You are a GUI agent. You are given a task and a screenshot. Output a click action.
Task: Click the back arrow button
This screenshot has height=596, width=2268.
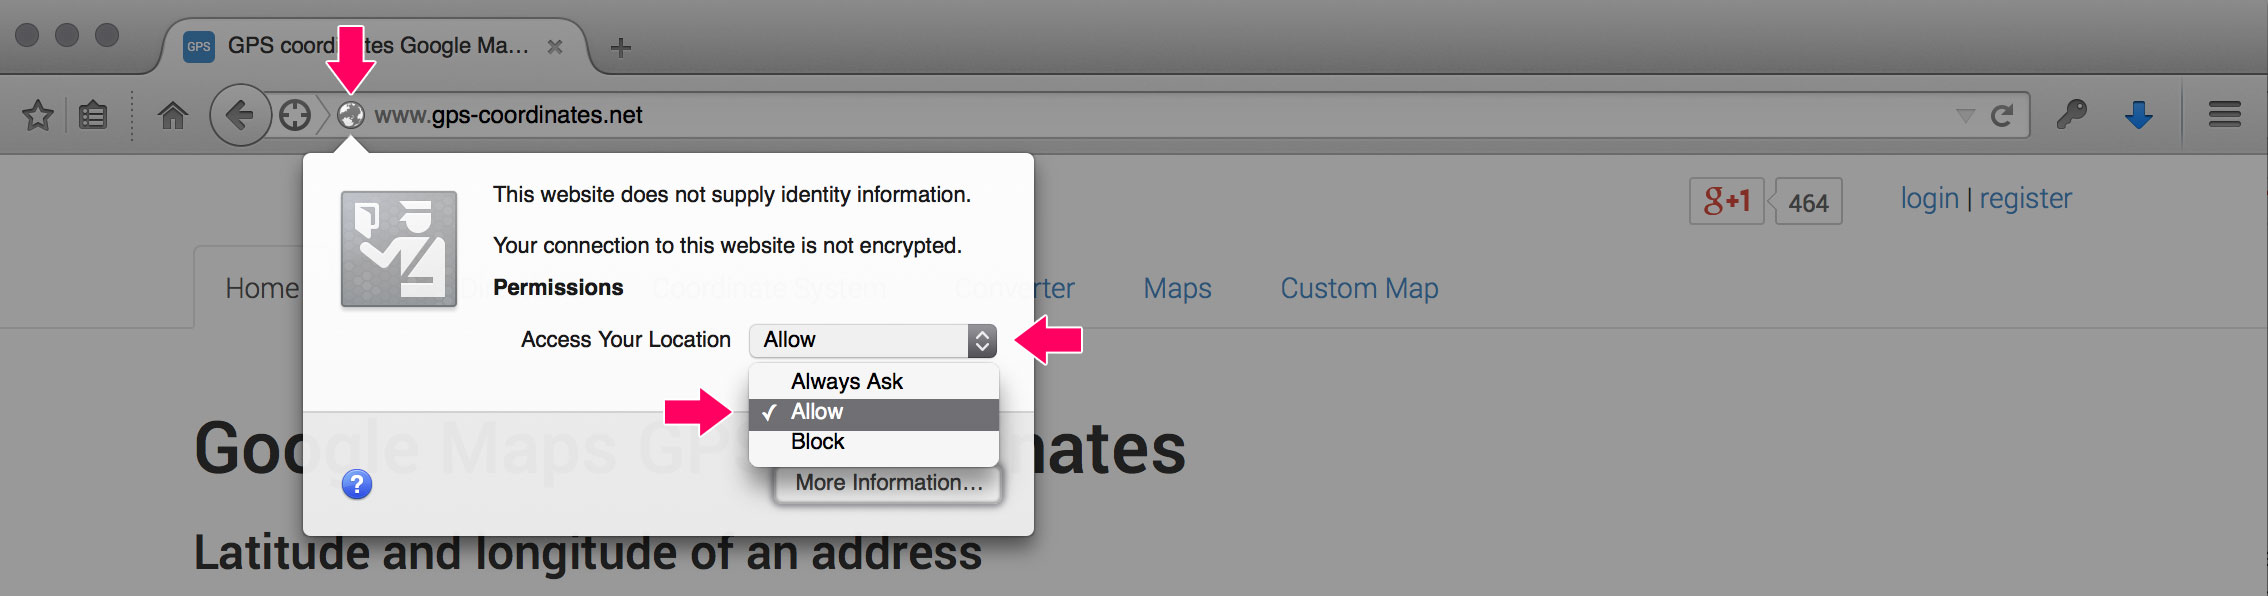click(240, 115)
